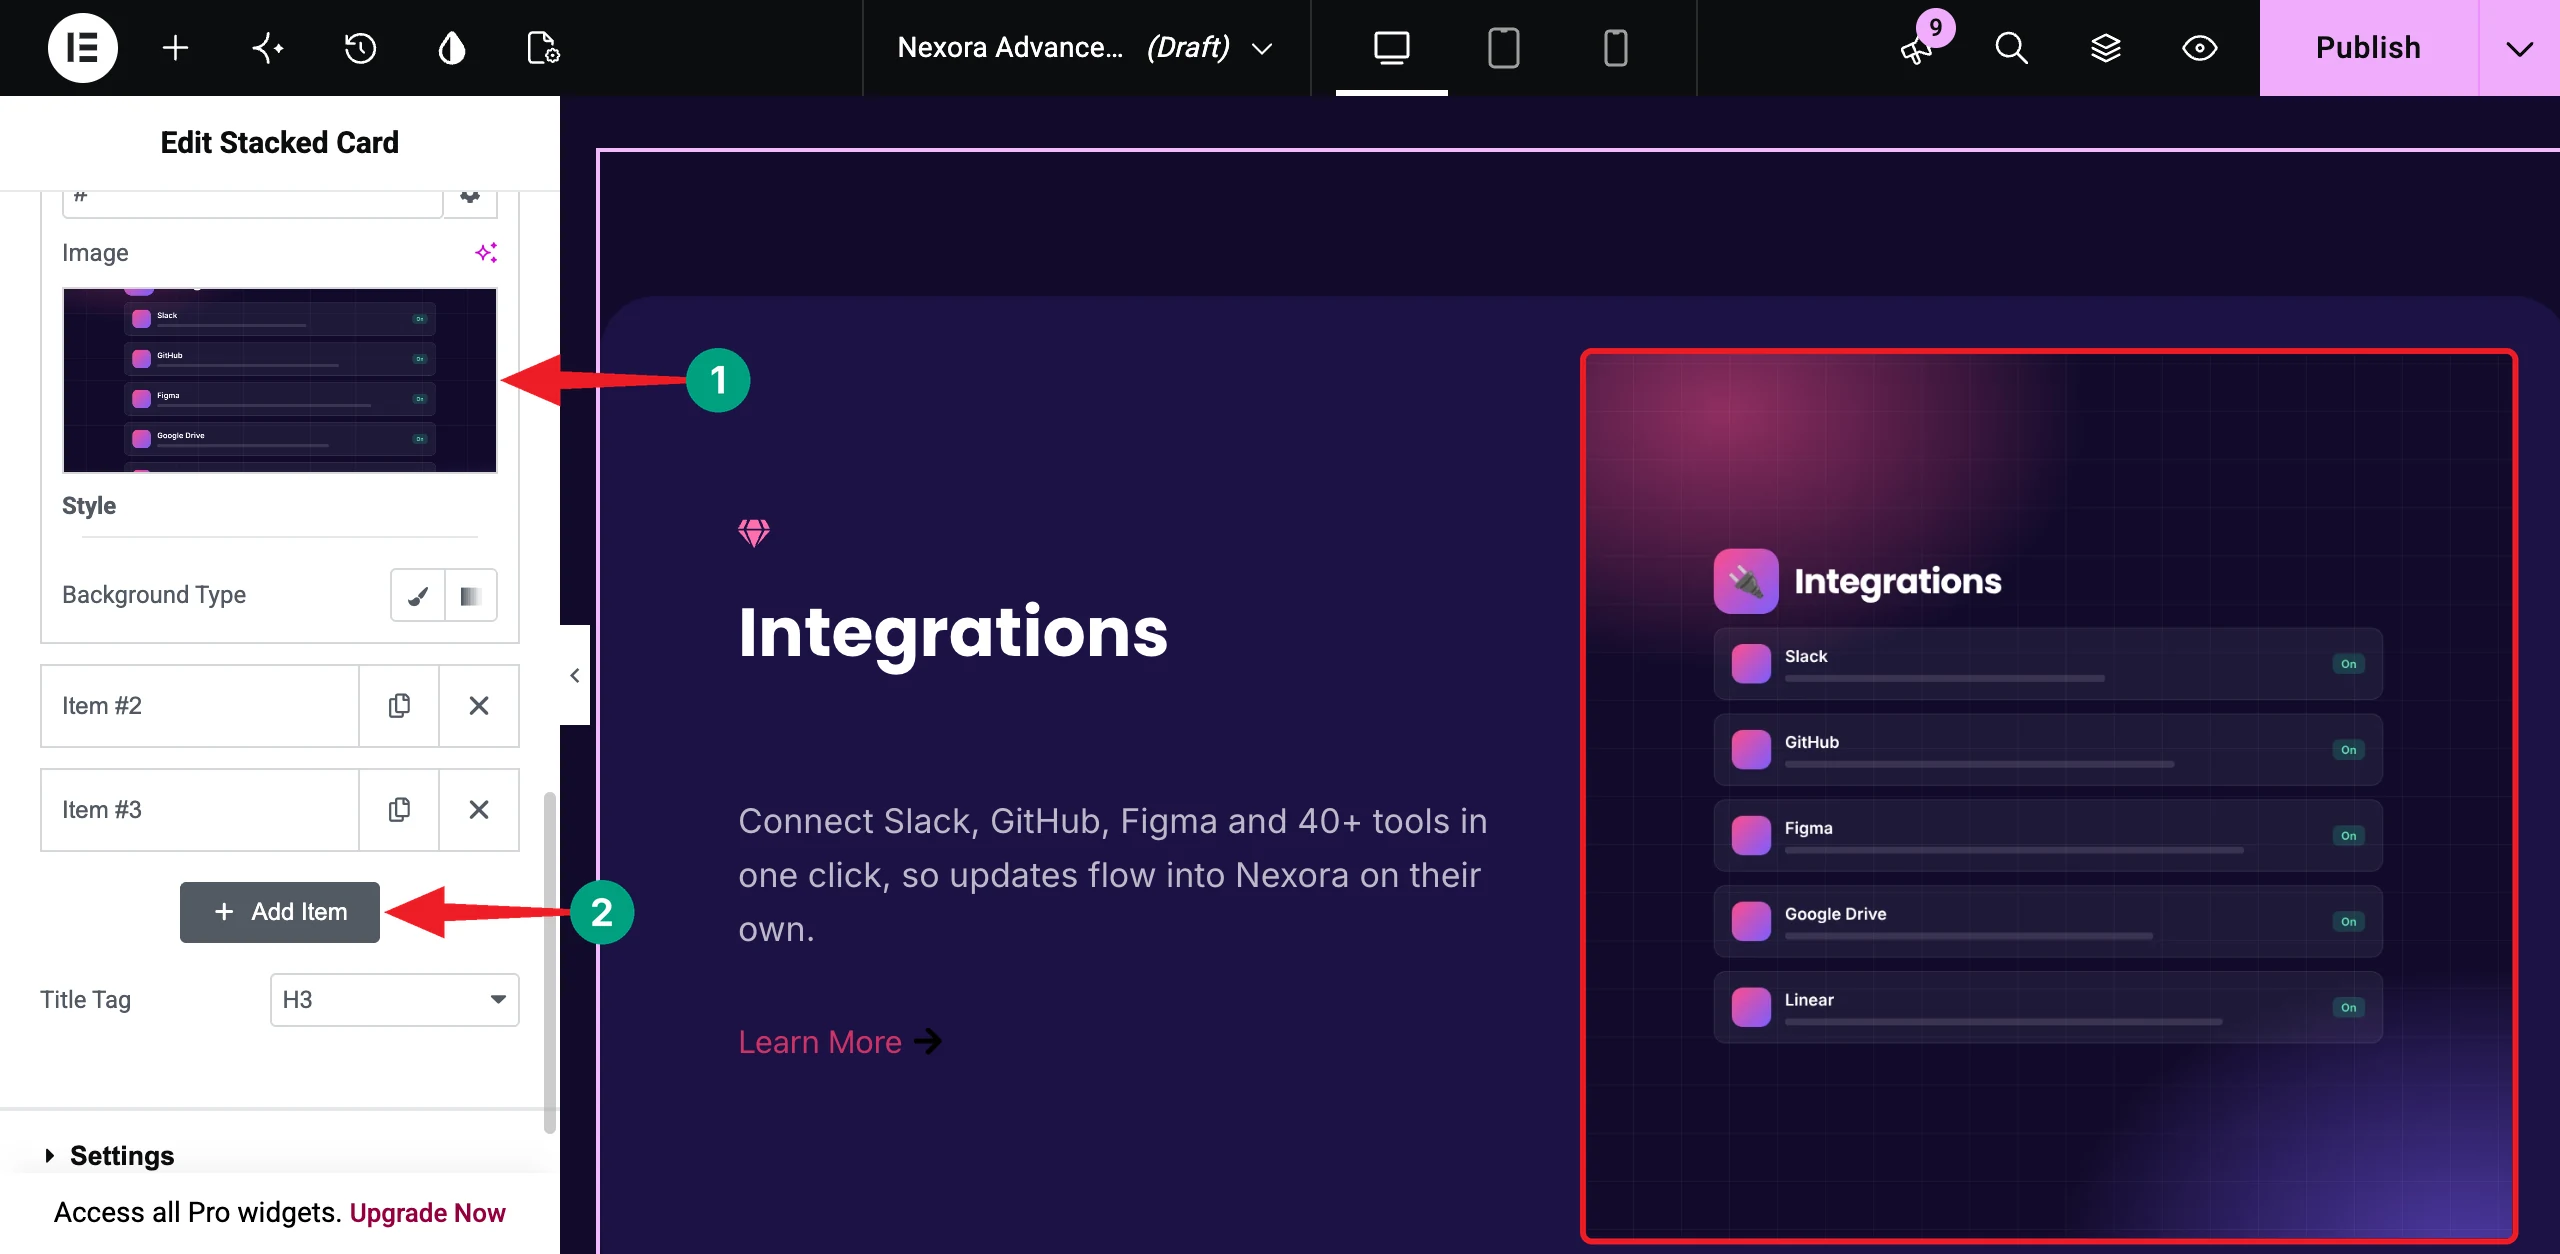
Task: Click the link field input box
Action: (x=252, y=204)
